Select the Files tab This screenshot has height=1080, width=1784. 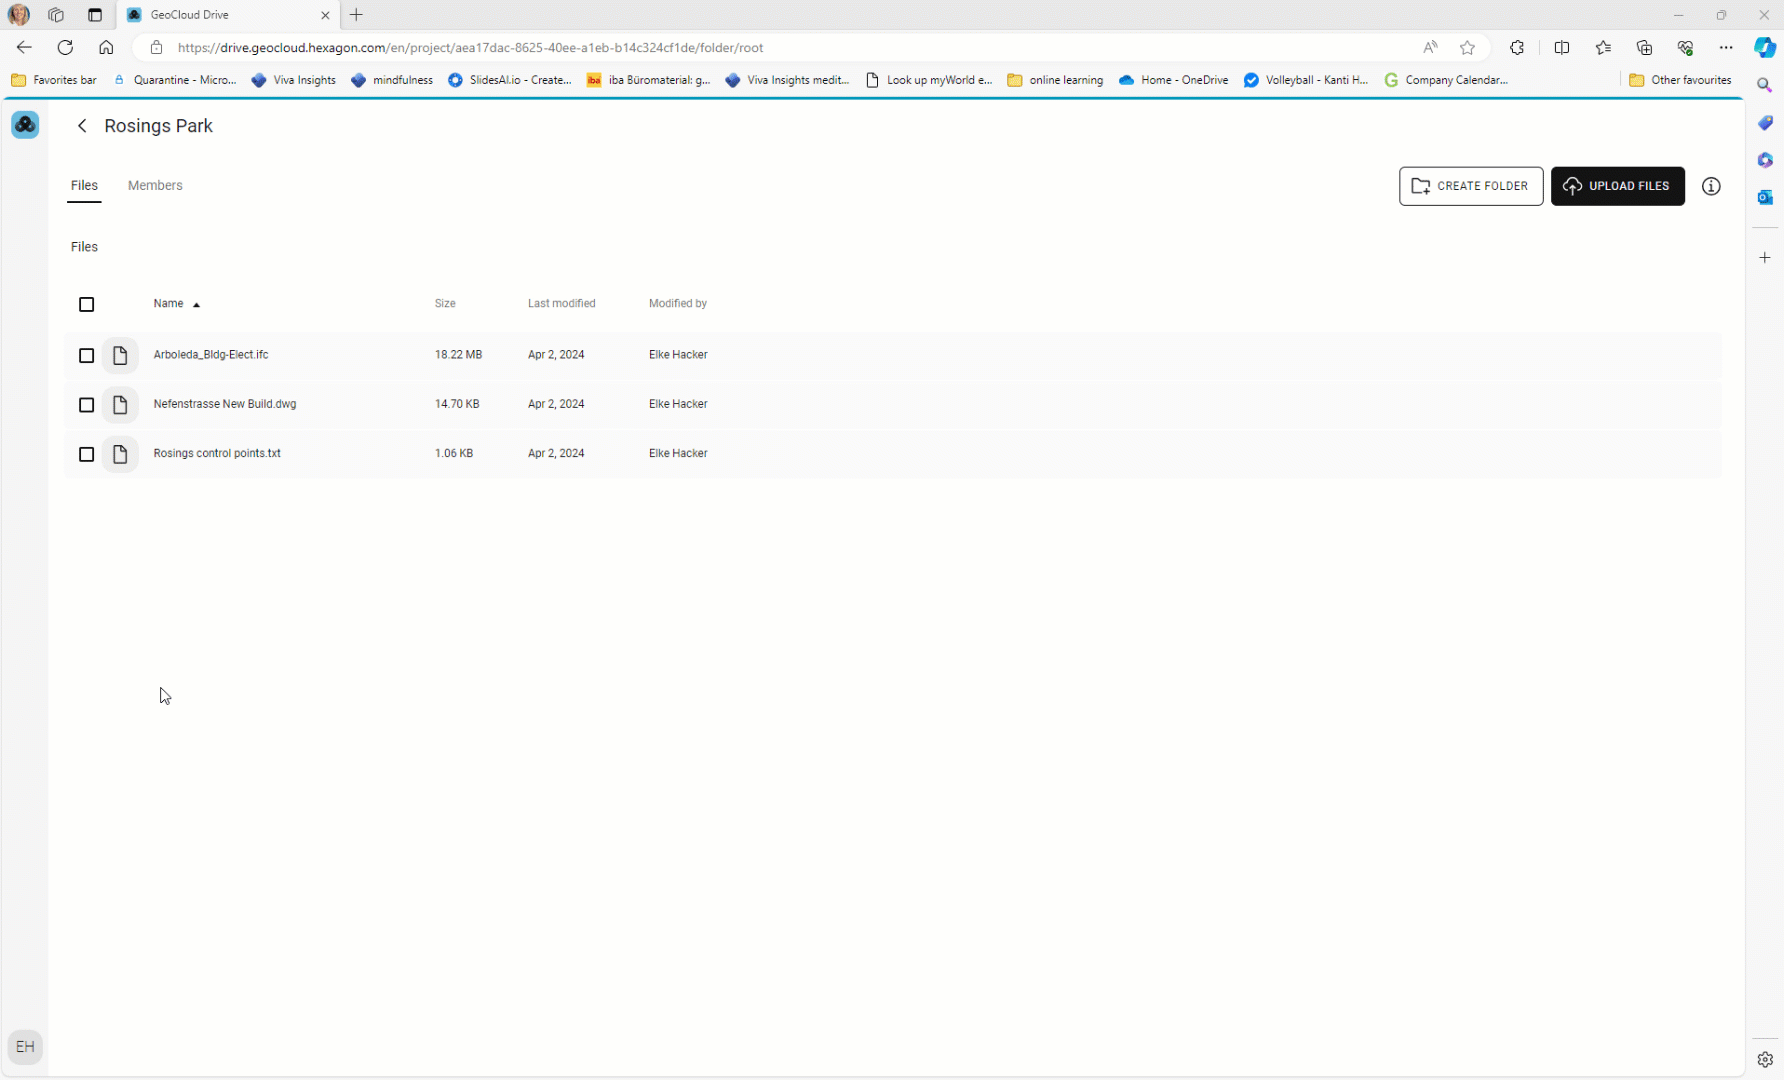[84, 185]
